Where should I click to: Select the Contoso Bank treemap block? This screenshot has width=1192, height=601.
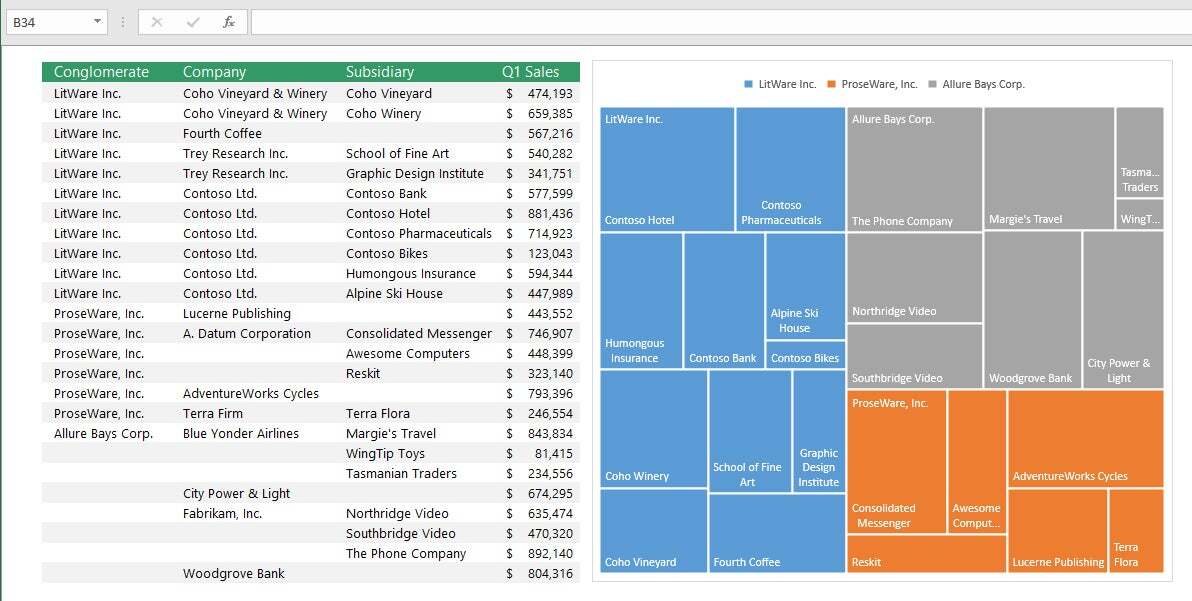(x=724, y=301)
